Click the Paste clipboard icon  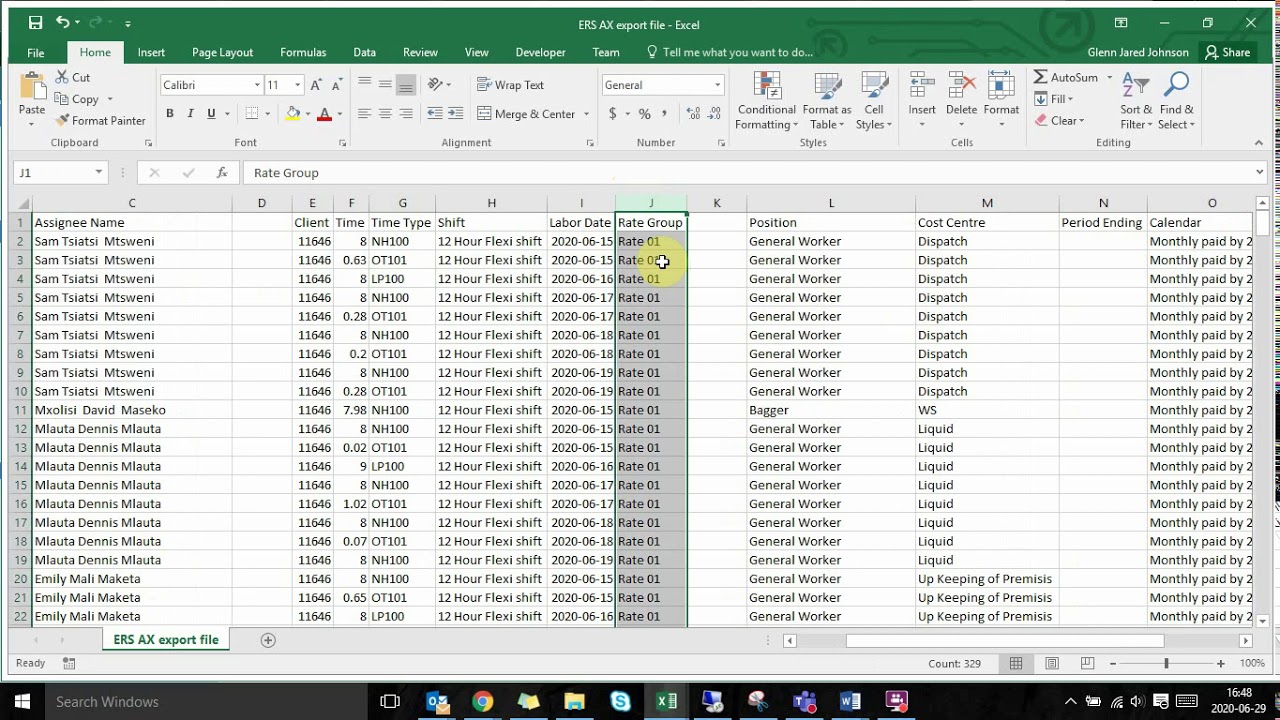32,87
